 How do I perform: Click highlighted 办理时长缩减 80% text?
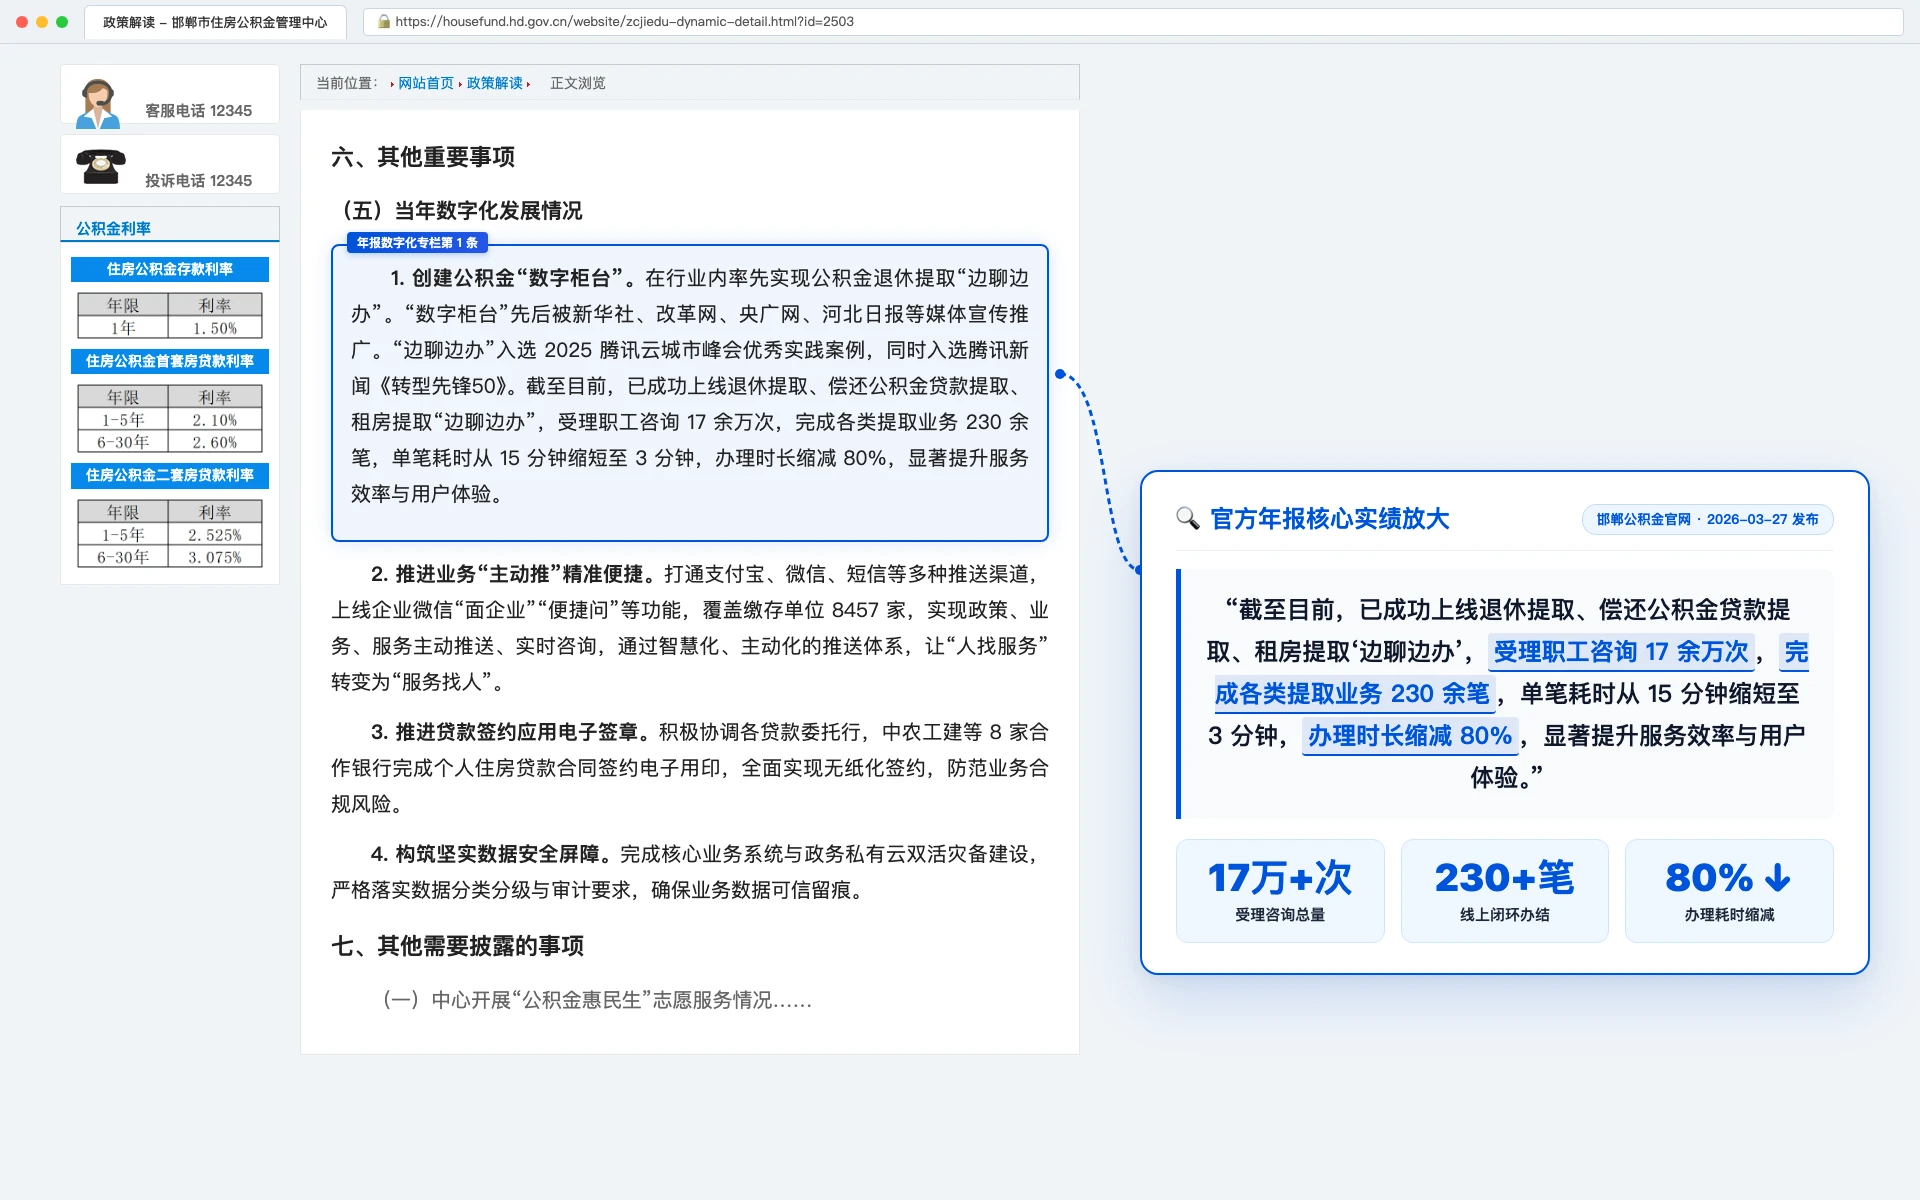[x=1410, y=736]
